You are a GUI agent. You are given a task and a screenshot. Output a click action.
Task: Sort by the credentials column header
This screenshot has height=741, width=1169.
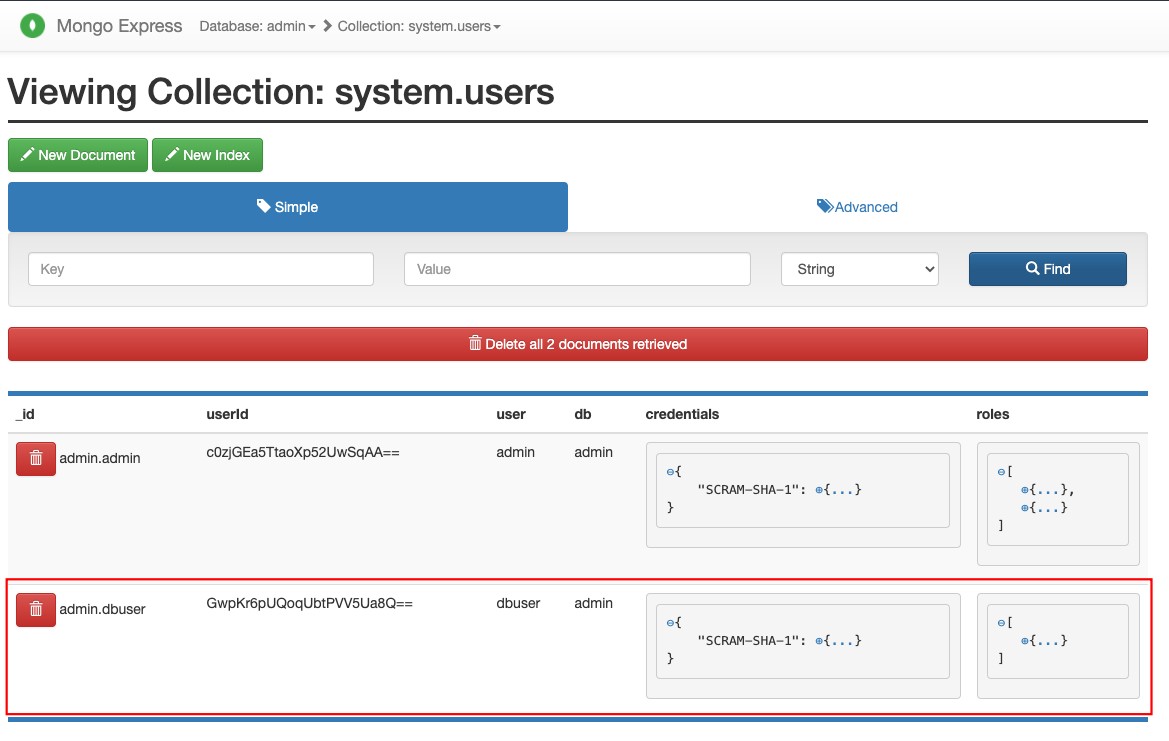tap(682, 414)
